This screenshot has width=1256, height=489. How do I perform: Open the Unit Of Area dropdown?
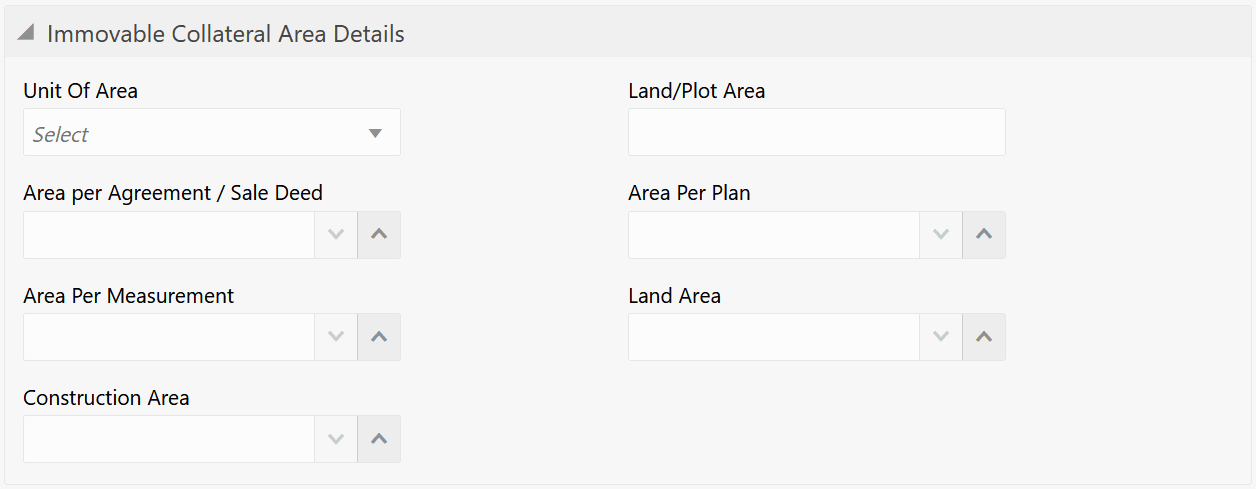tap(375, 133)
